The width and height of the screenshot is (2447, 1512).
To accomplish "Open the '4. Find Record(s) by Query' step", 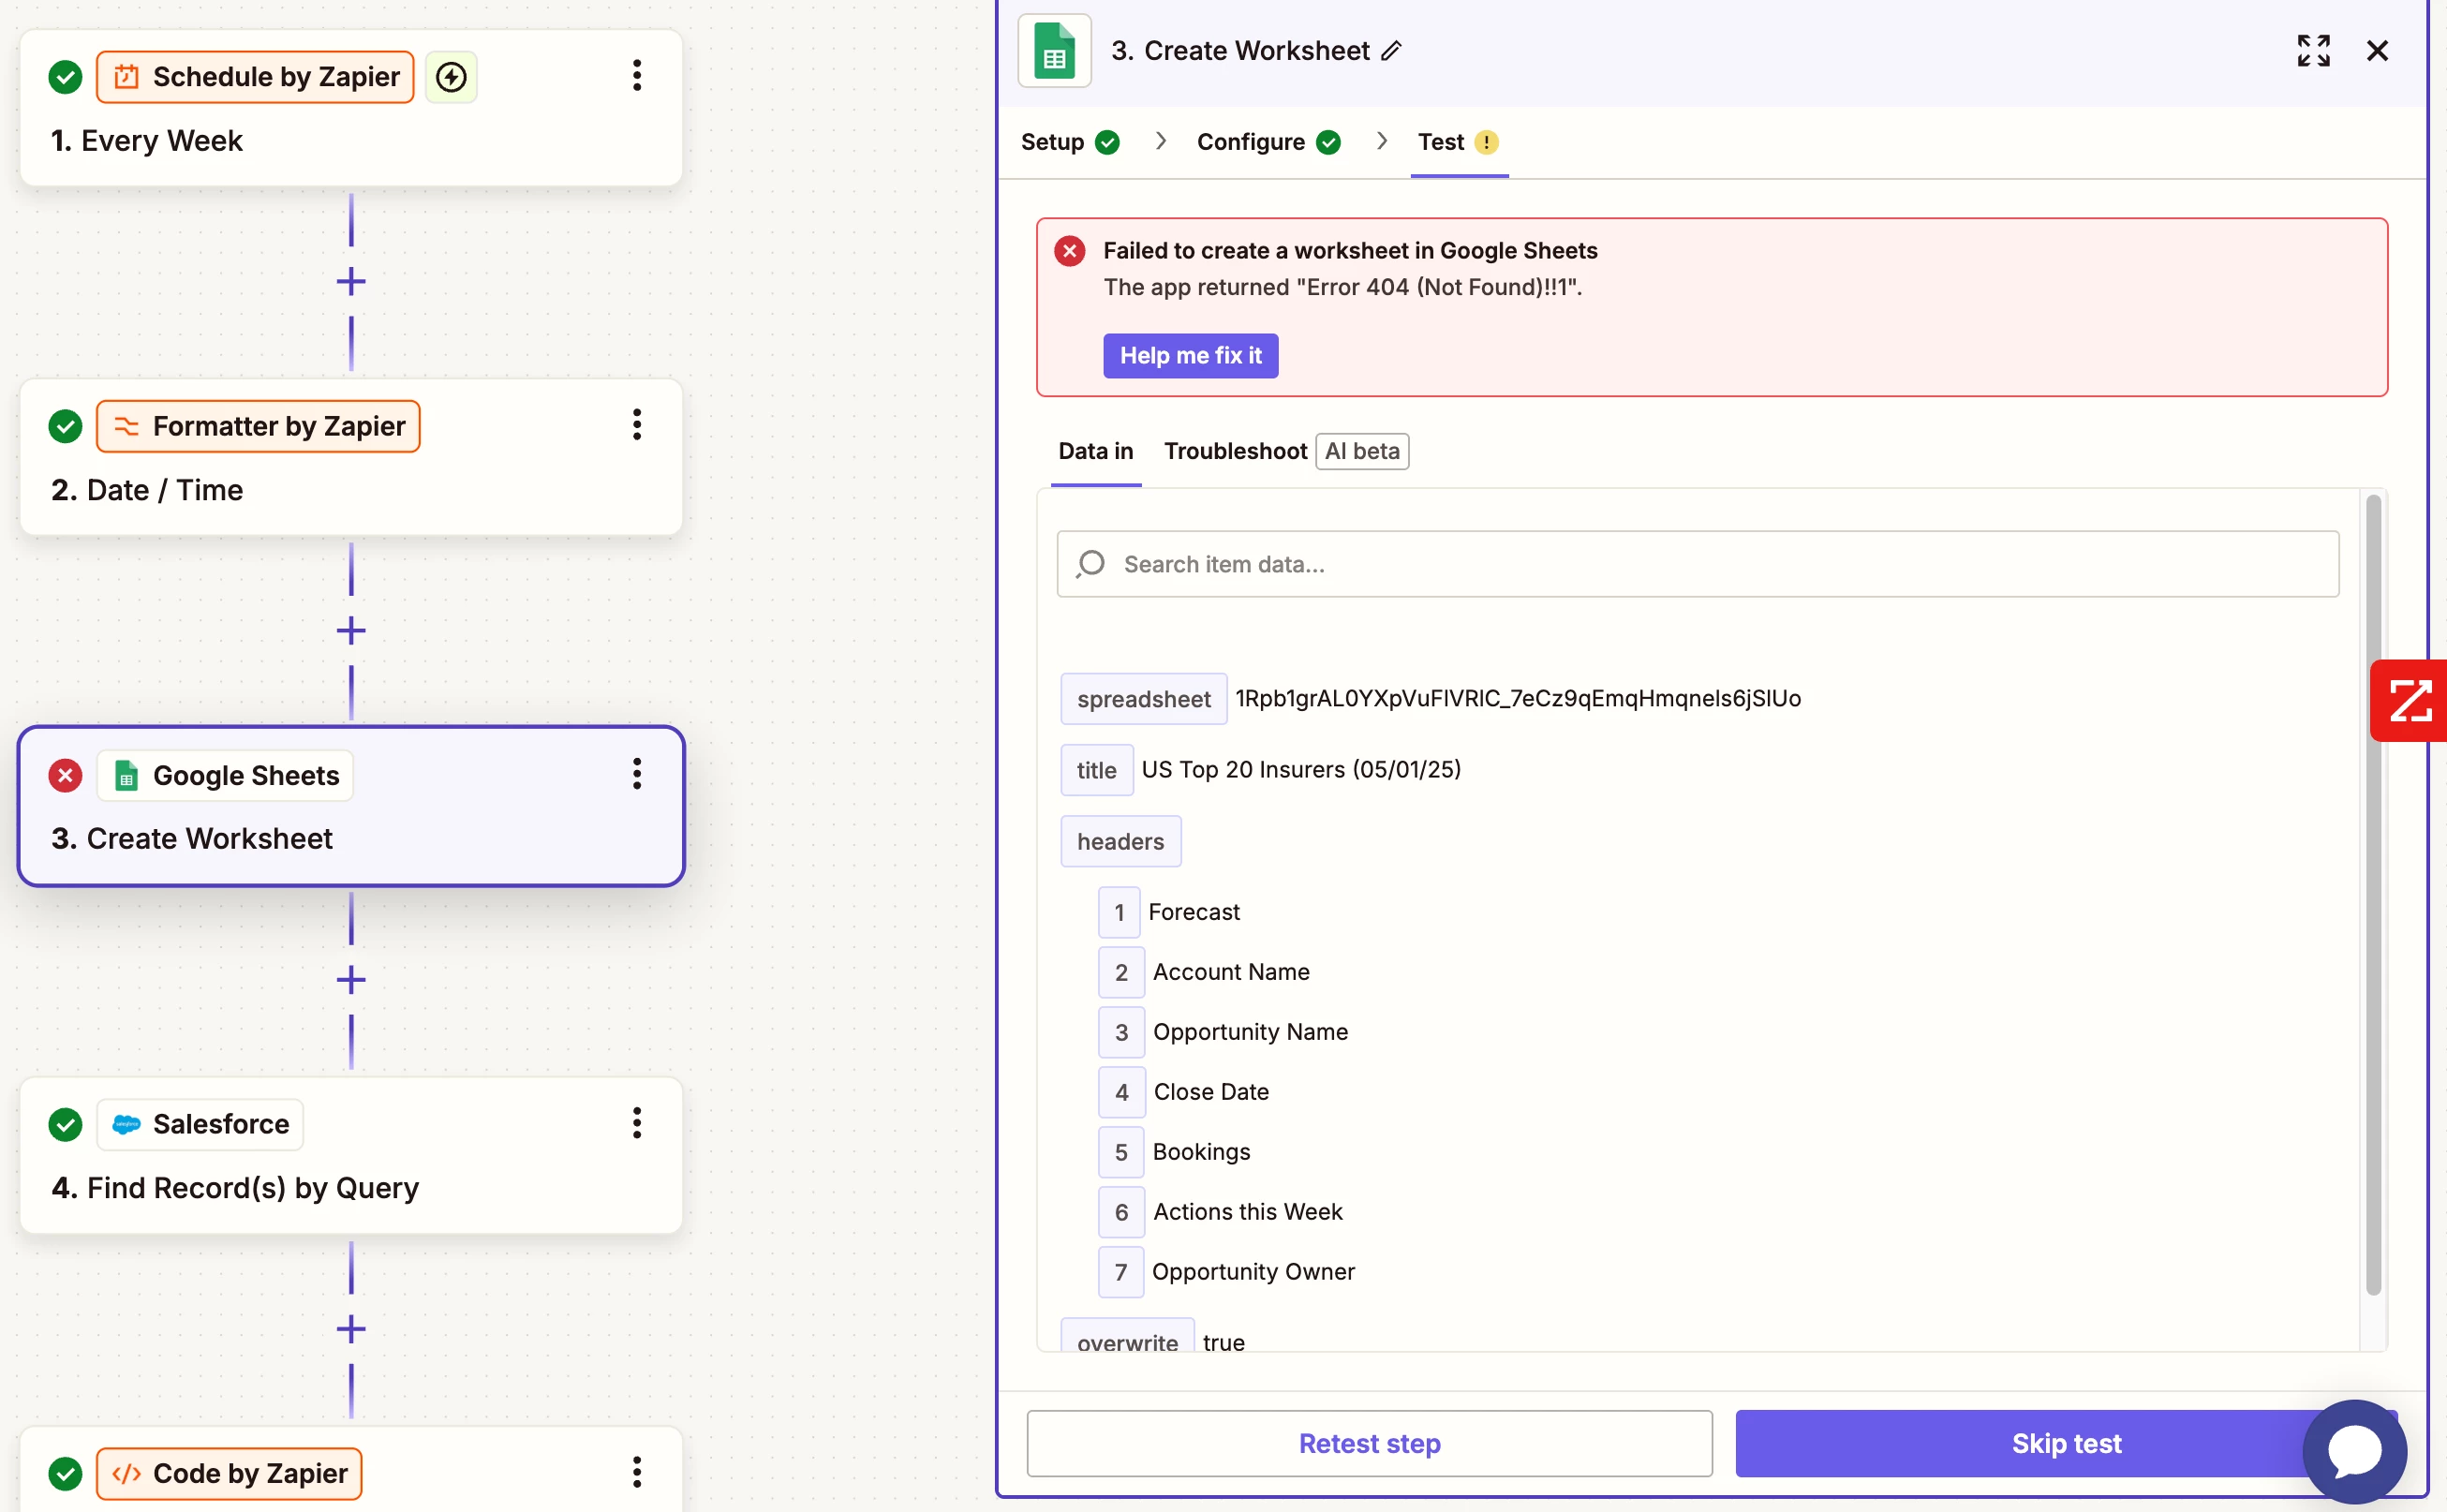I will tap(351, 1155).
